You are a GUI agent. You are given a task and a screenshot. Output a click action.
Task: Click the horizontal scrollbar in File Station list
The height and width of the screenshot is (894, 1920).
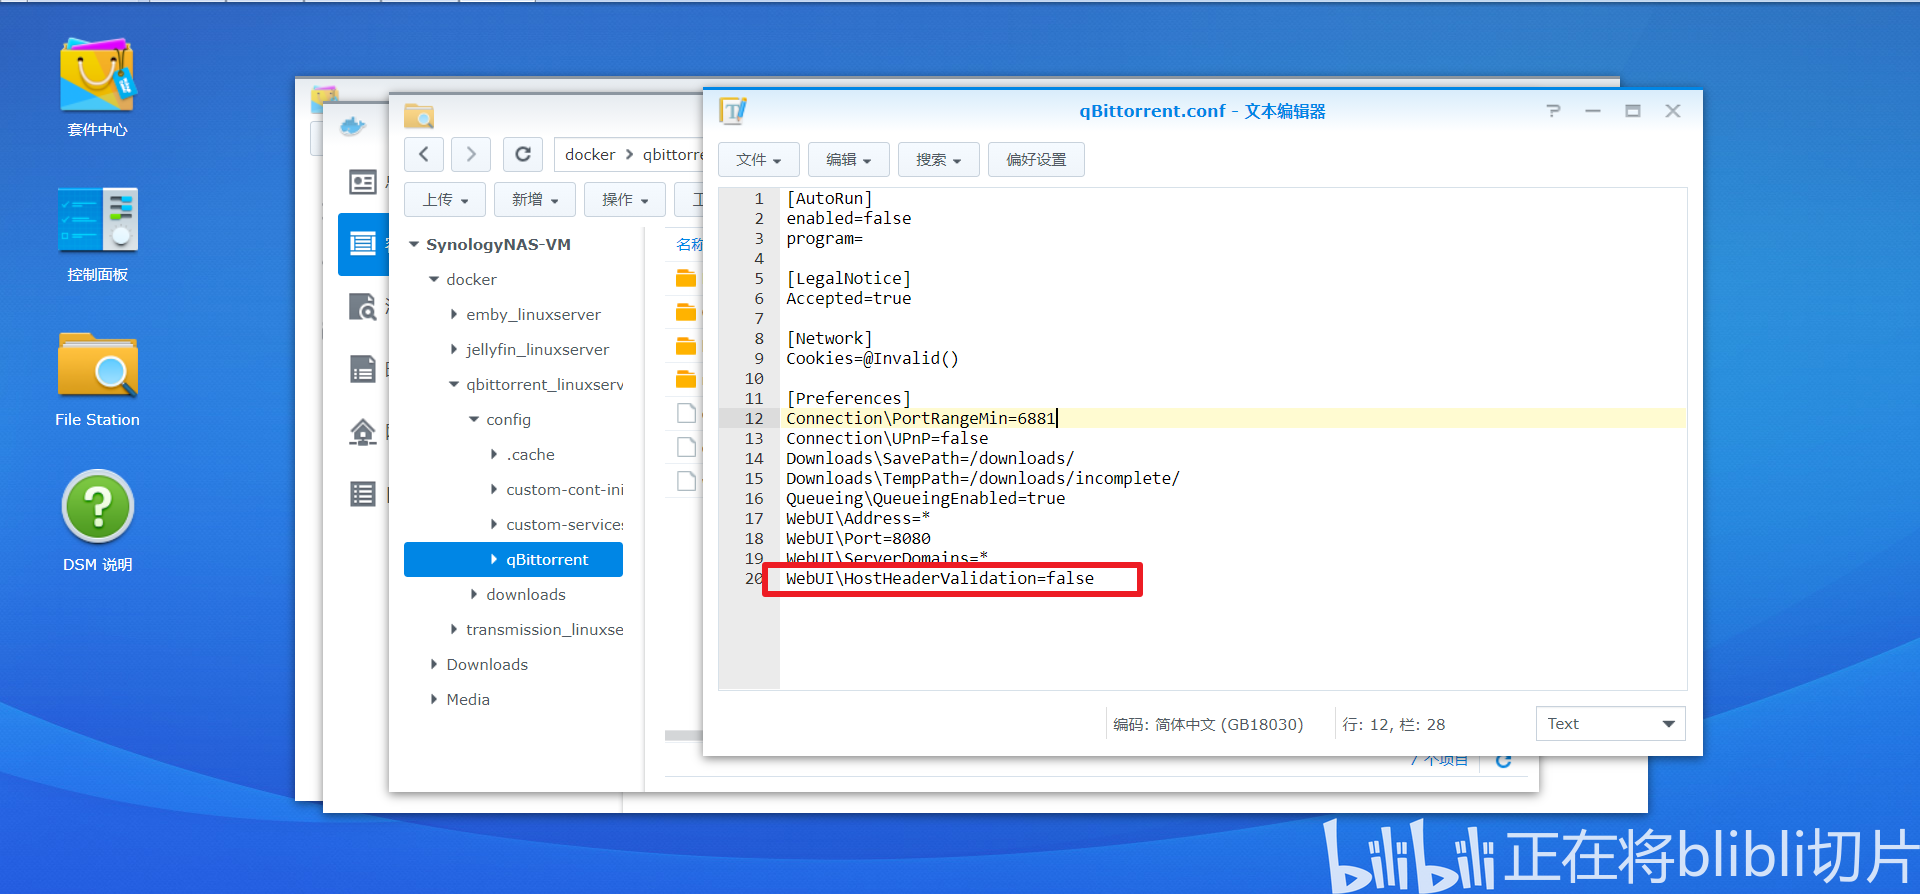(684, 735)
